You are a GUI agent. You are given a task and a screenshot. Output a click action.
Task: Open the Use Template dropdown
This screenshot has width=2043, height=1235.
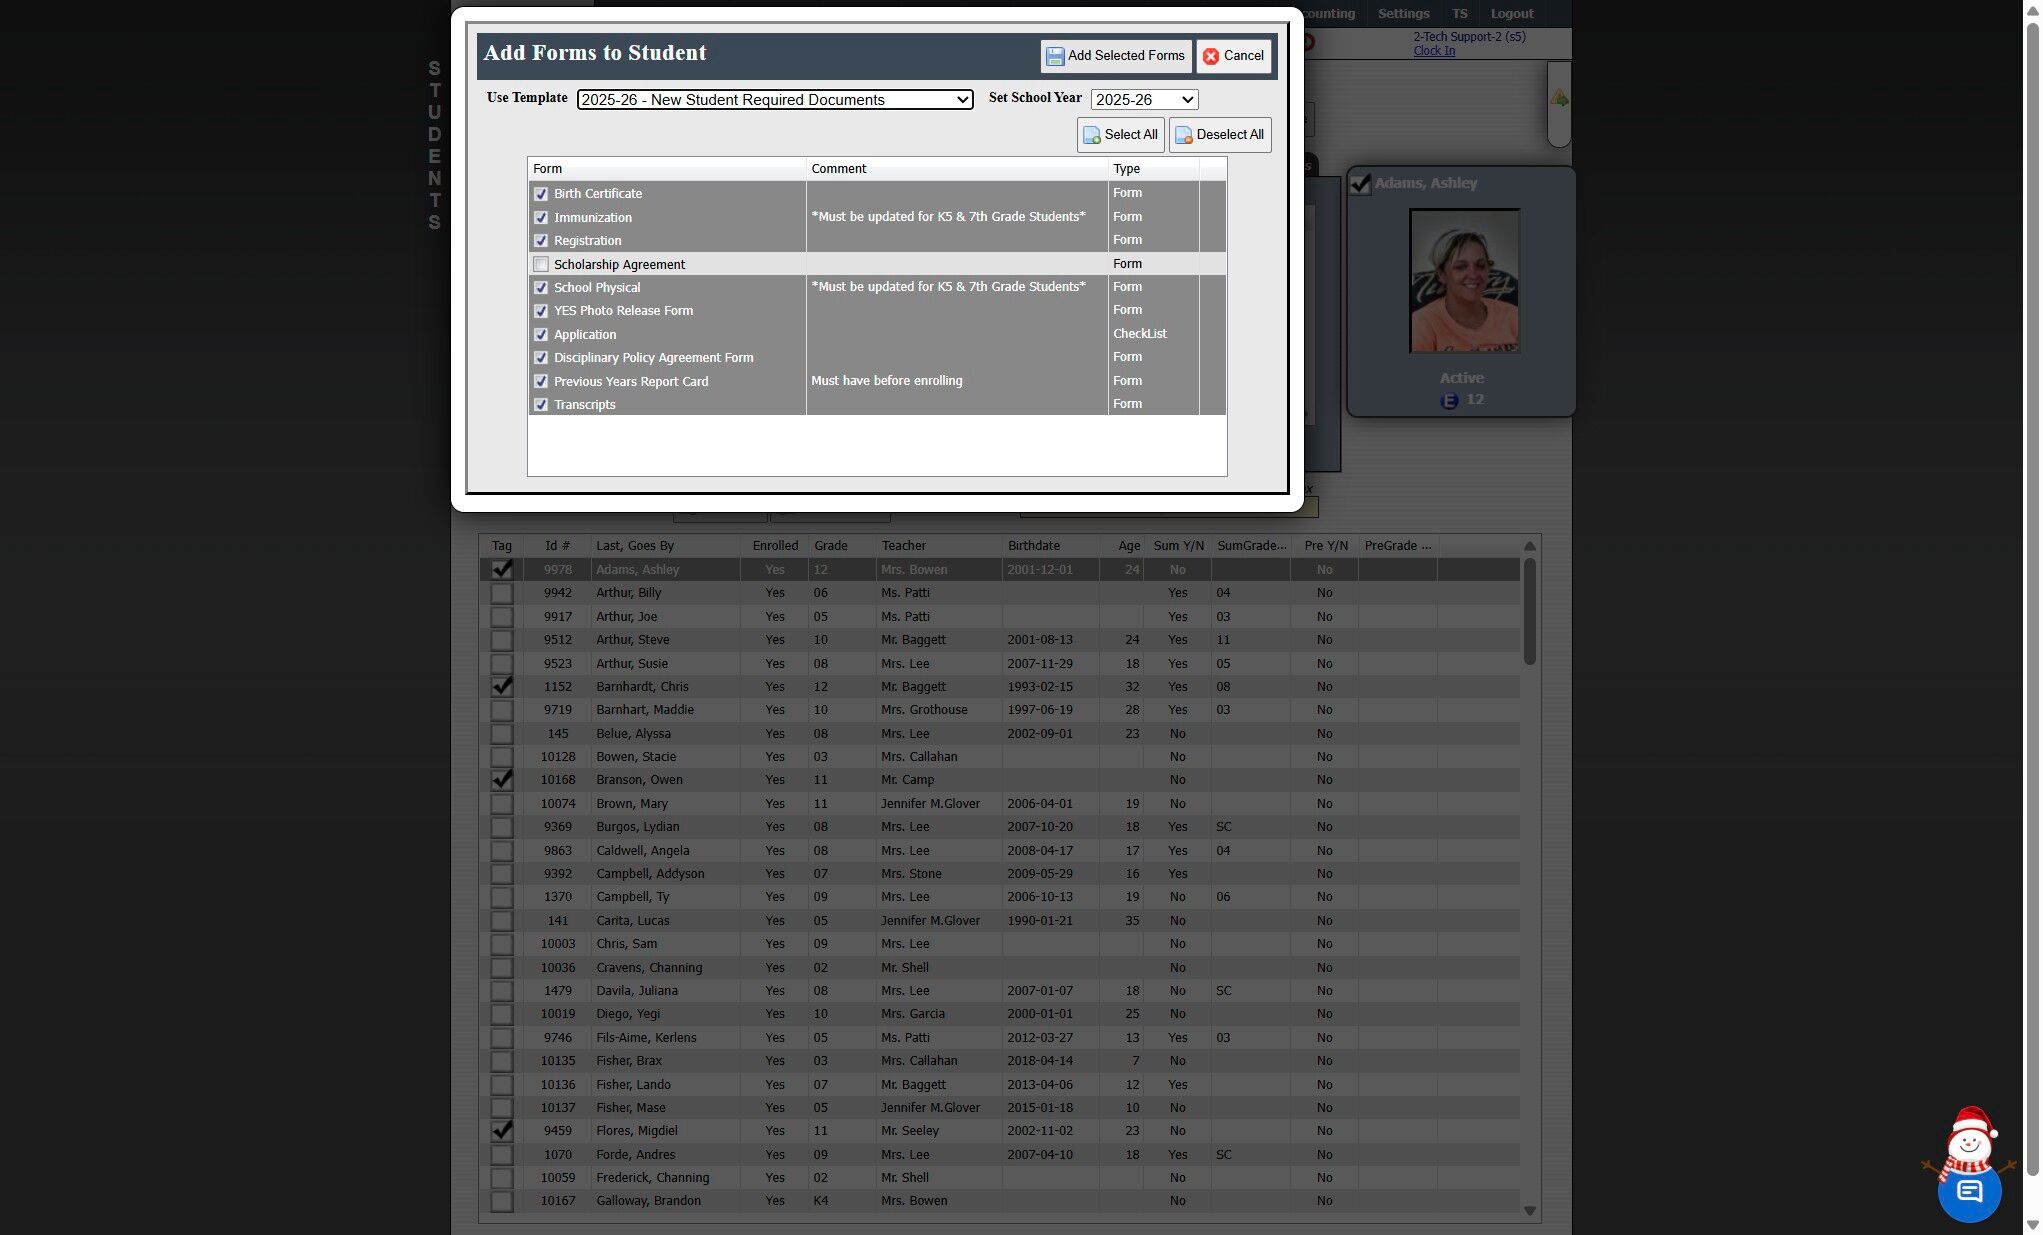[x=775, y=100]
